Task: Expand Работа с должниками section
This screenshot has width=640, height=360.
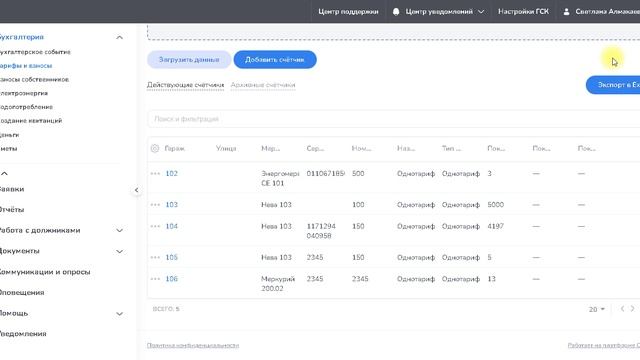Action: click(x=119, y=231)
